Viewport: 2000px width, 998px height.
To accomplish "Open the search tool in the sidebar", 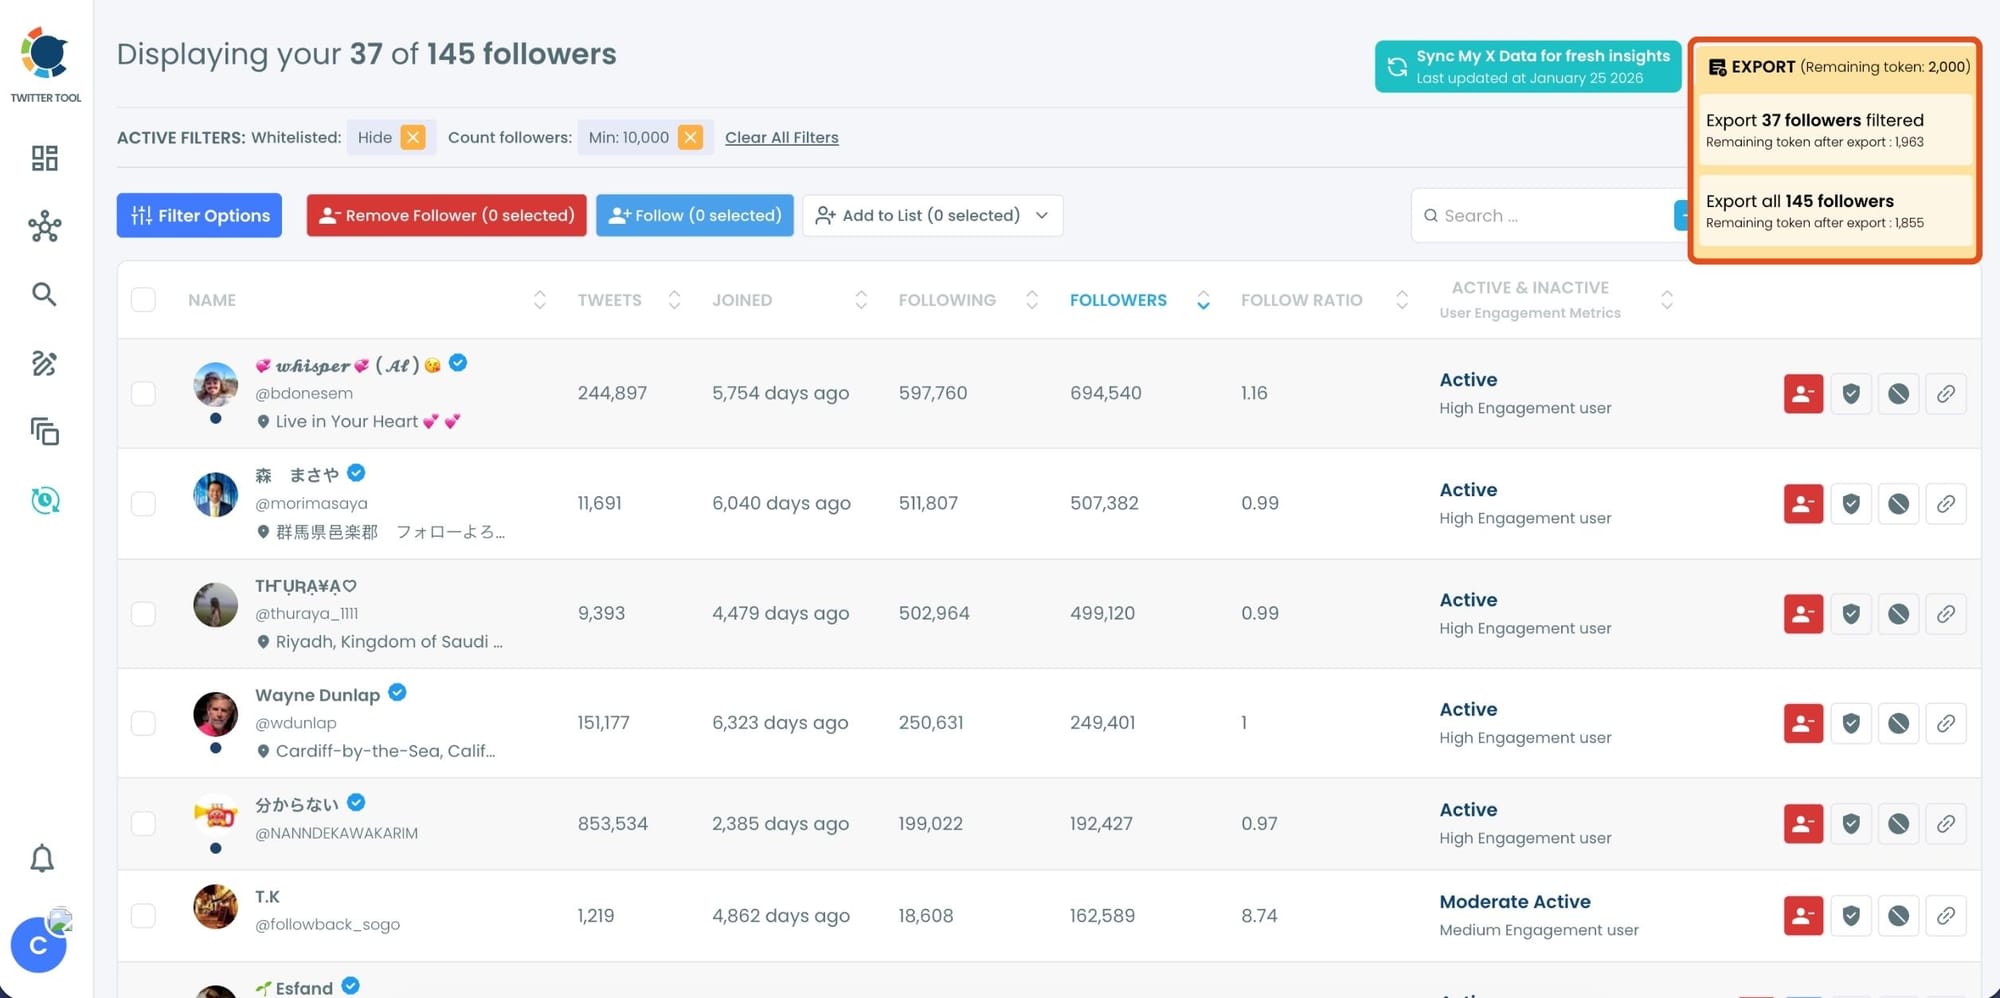I will [x=44, y=294].
